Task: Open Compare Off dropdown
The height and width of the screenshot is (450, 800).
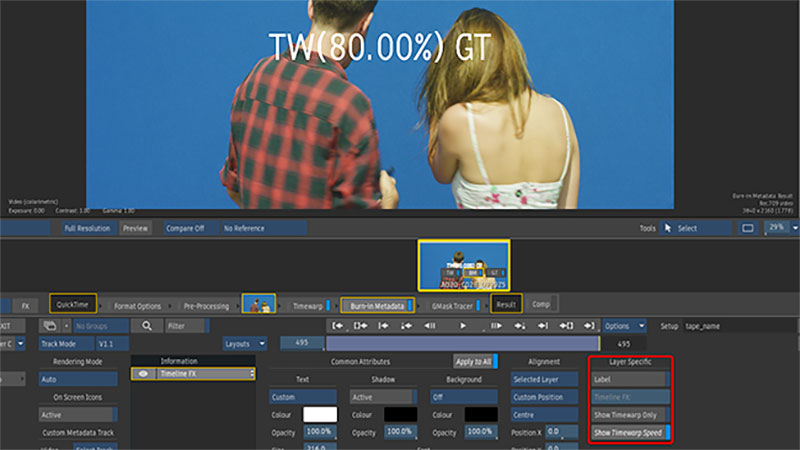Action: pyautogui.click(x=191, y=228)
